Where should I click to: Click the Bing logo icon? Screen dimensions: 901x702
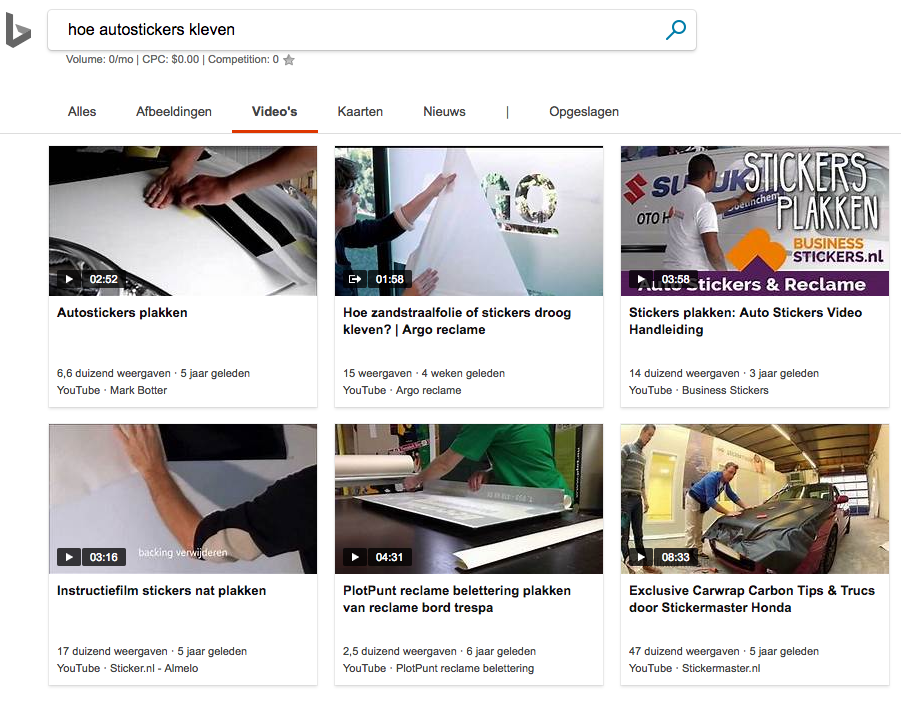tap(18, 30)
